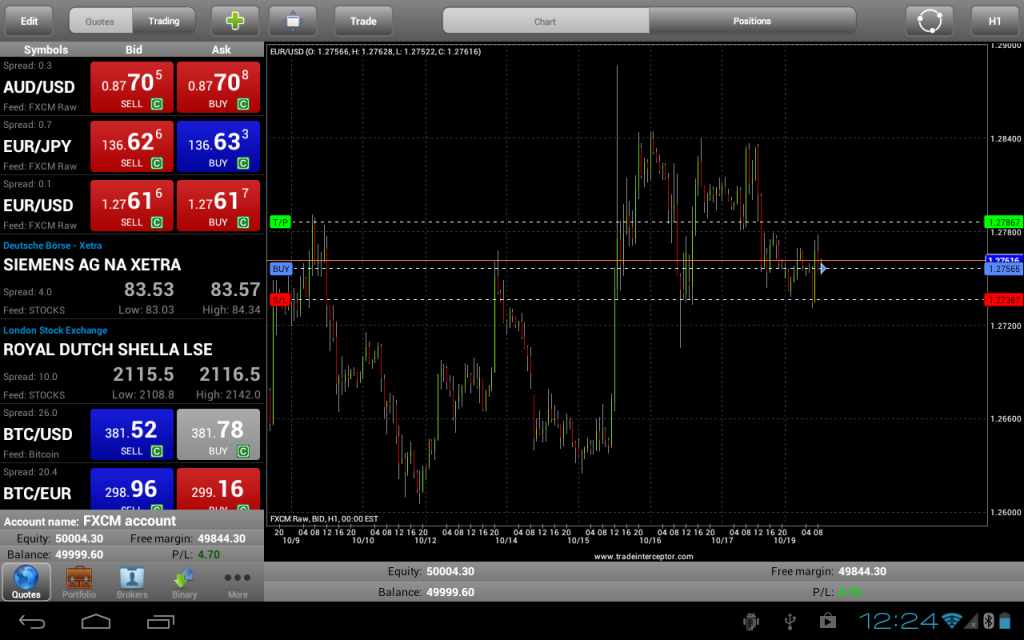The width and height of the screenshot is (1024, 640).
Task: Toggle the green C box on AUD/USD Sell
Action: (x=157, y=104)
